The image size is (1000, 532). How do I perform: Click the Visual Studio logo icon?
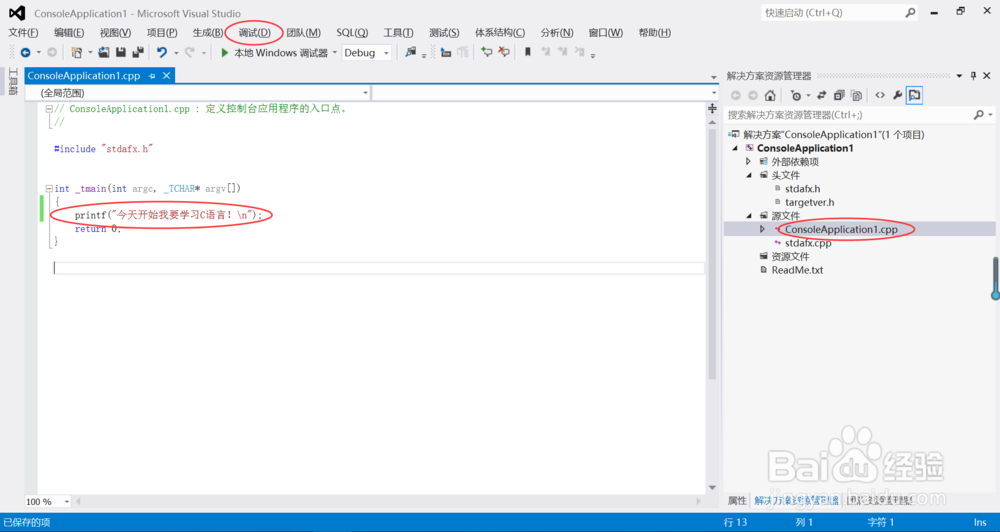pyautogui.click(x=17, y=13)
